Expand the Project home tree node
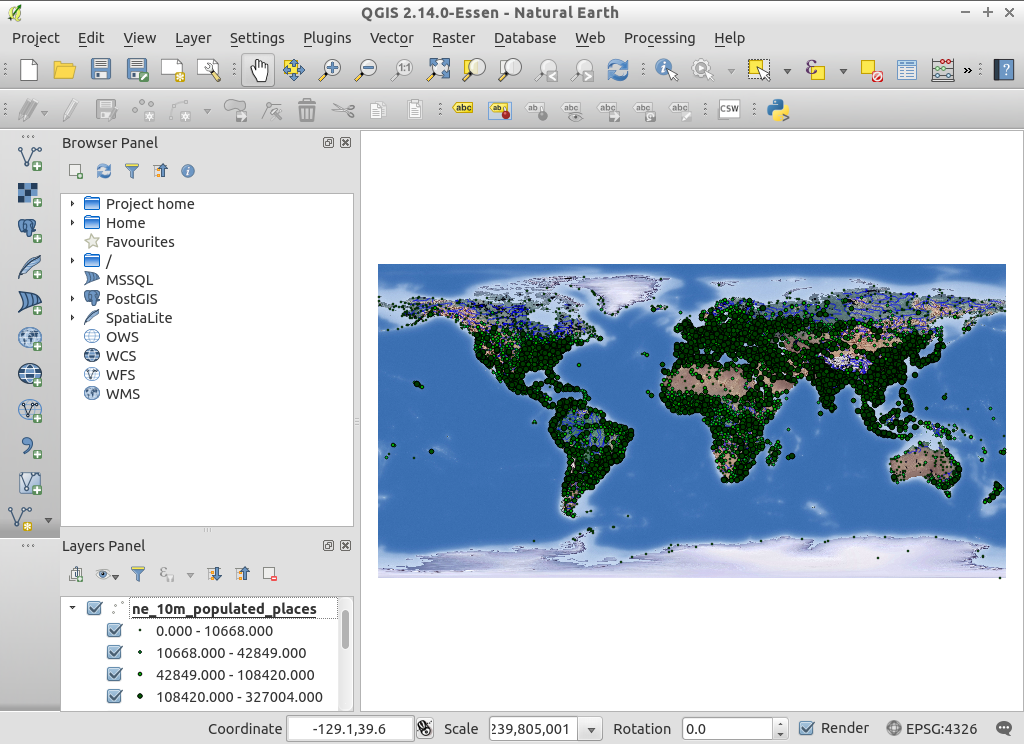This screenshot has width=1024, height=744. pyautogui.click(x=72, y=204)
